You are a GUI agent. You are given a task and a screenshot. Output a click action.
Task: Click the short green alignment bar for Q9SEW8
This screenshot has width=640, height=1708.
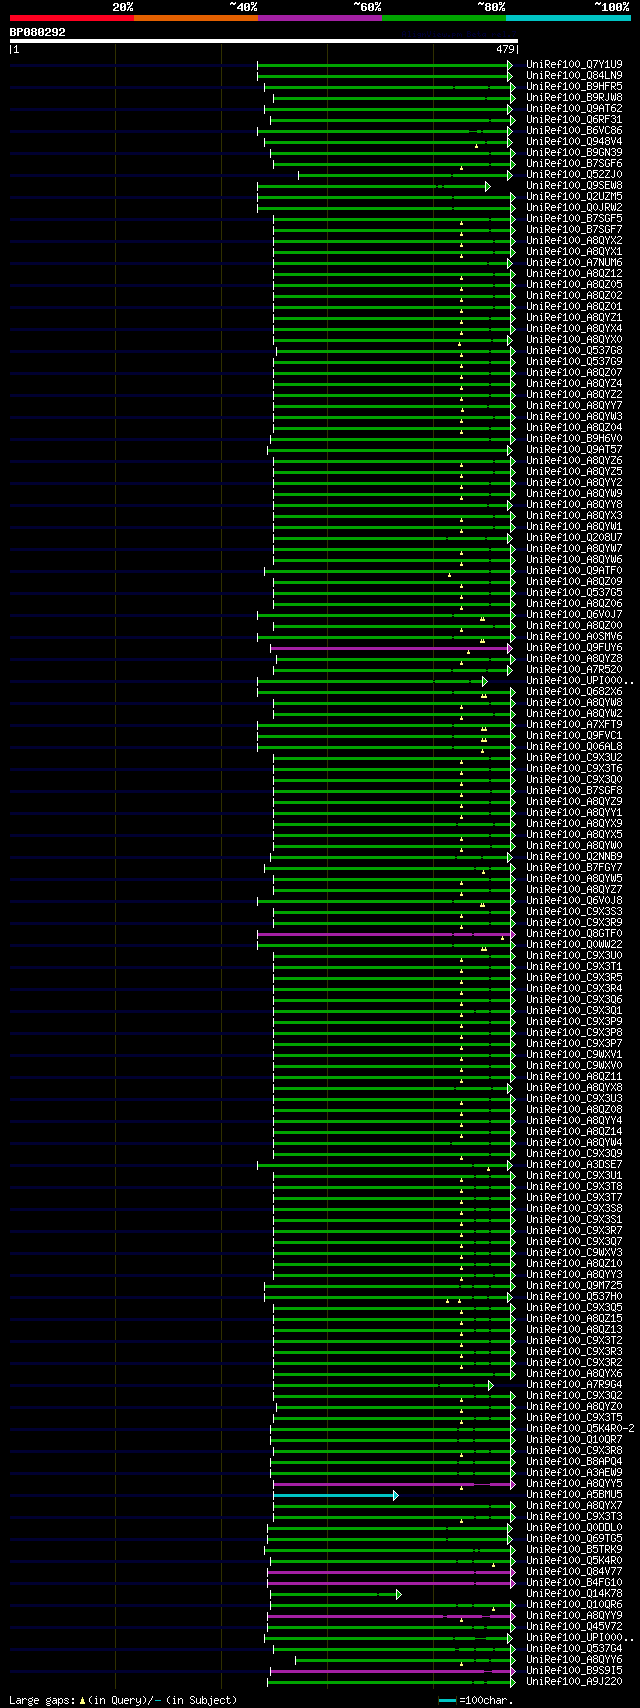point(373,186)
